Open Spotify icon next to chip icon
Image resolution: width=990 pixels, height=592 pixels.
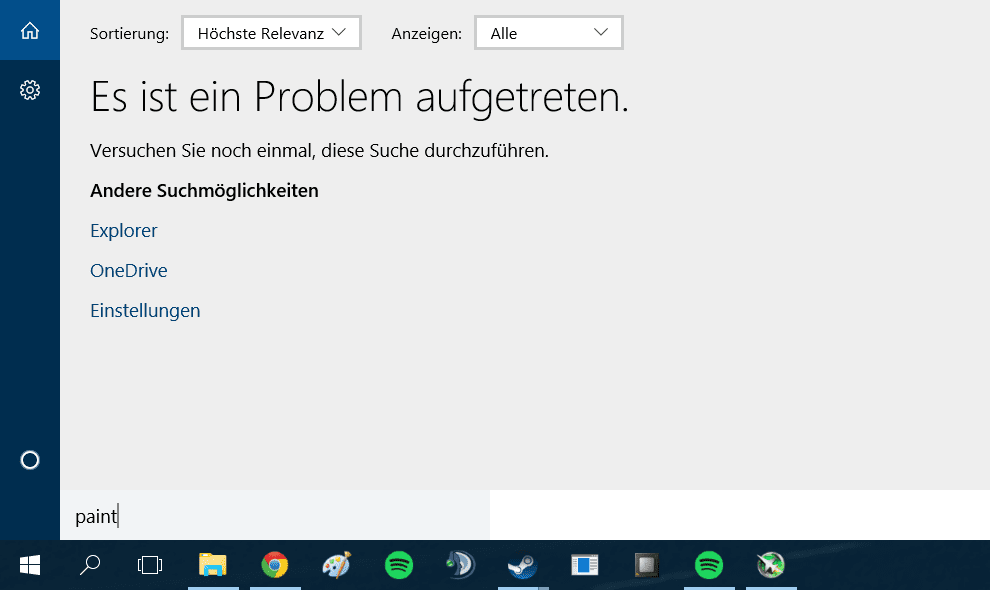[x=708, y=565]
